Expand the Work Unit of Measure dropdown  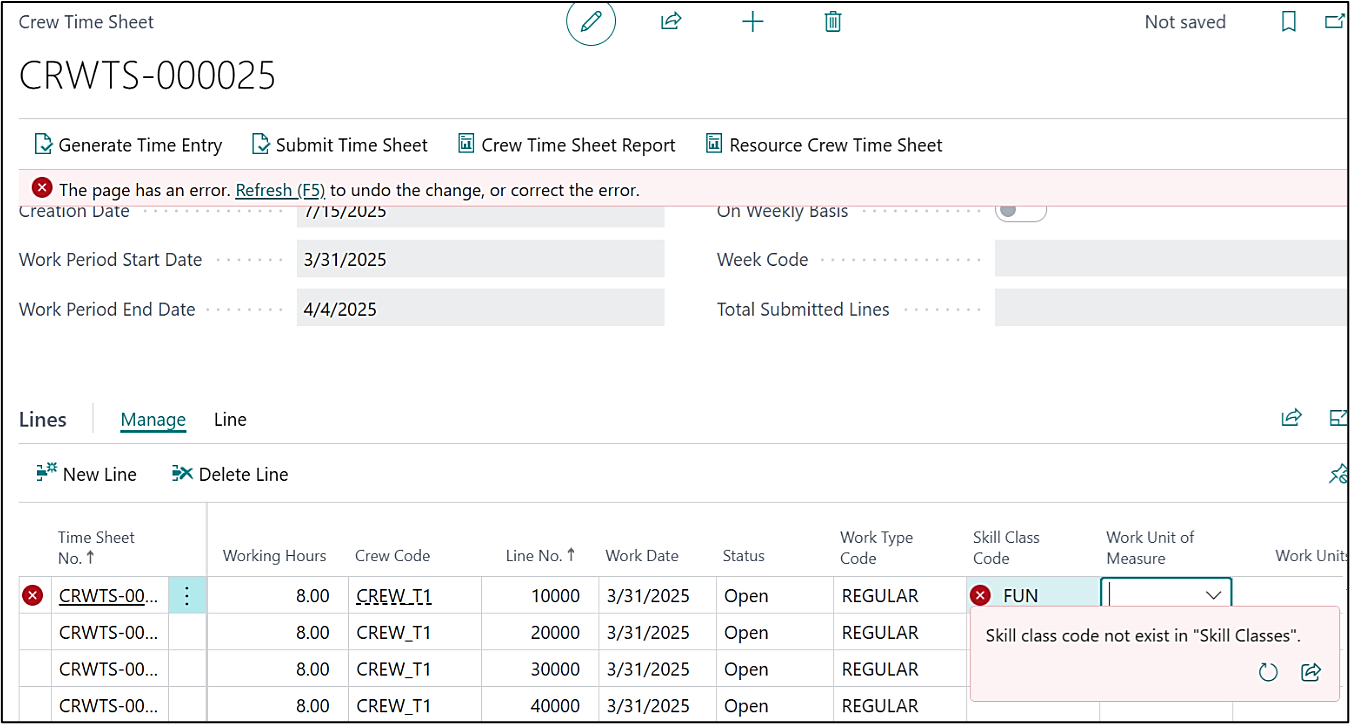click(1214, 596)
